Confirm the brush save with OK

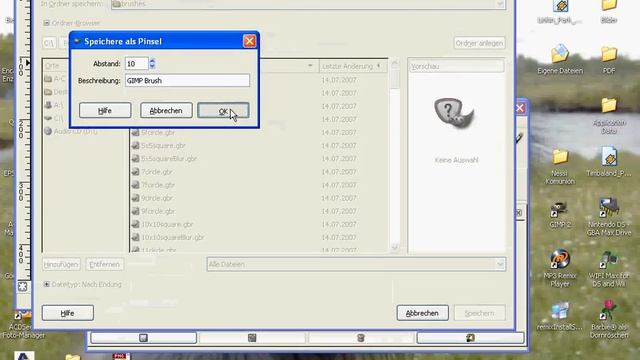pyautogui.click(x=223, y=111)
